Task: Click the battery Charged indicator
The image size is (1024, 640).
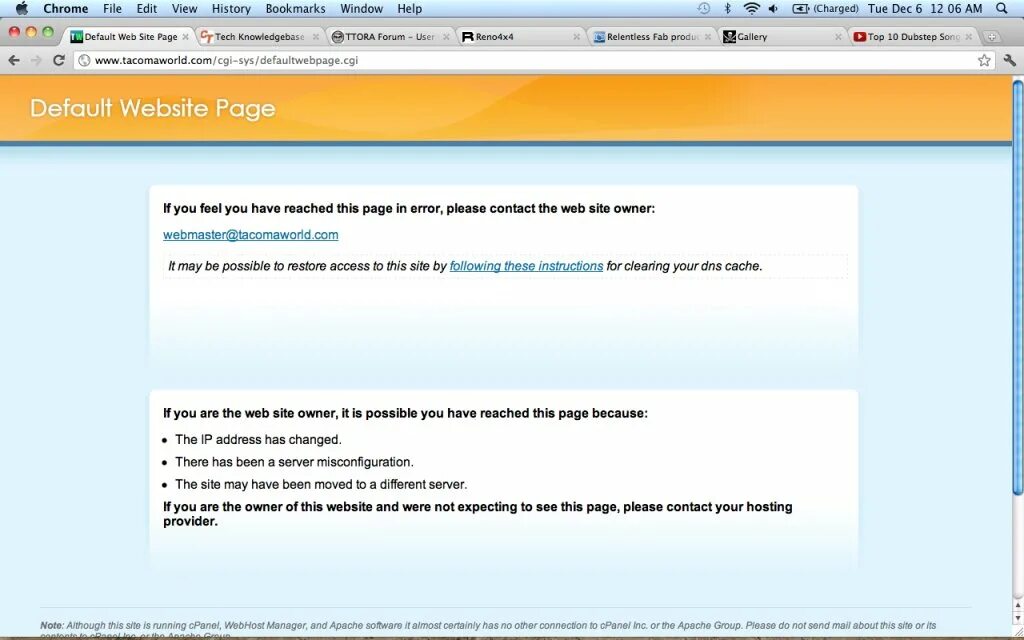Action: pyautogui.click(x=825, y=8)
